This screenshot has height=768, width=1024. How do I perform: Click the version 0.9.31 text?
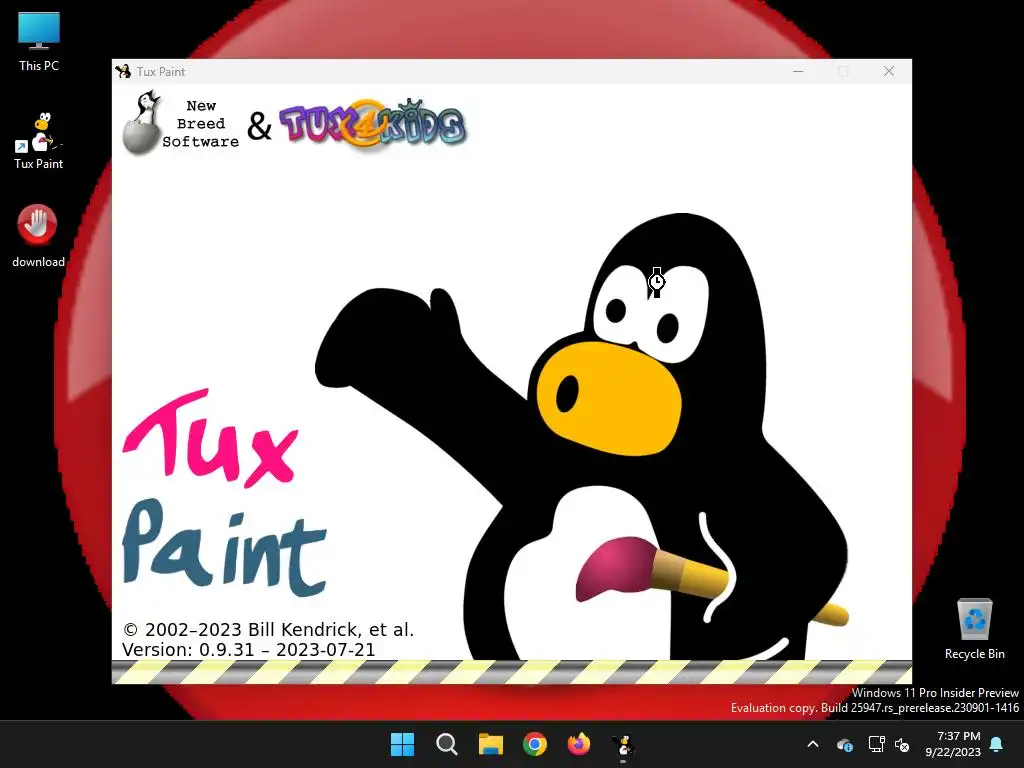249,650
